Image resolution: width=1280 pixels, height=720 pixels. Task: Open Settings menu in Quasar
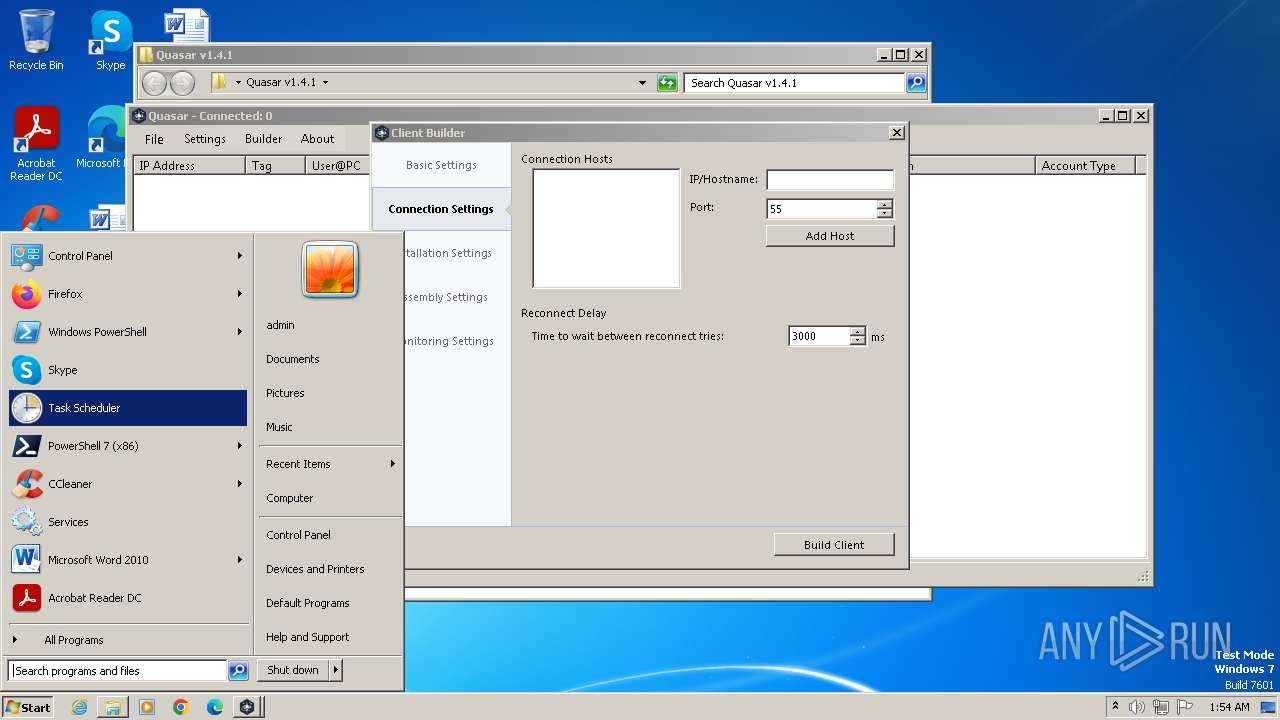pyautogui.click(x=205, y=139)
